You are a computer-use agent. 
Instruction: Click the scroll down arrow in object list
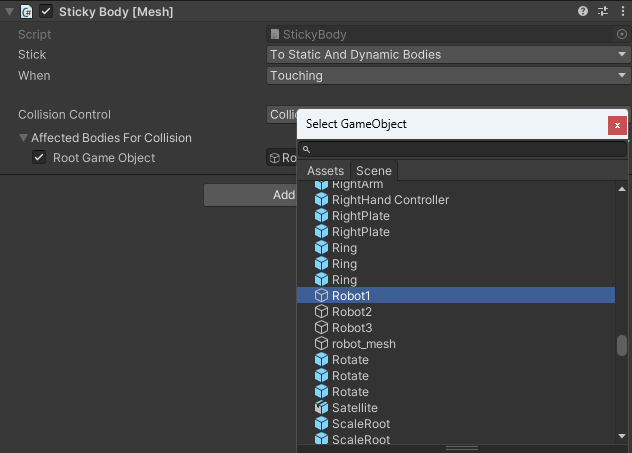pos(622,436)
